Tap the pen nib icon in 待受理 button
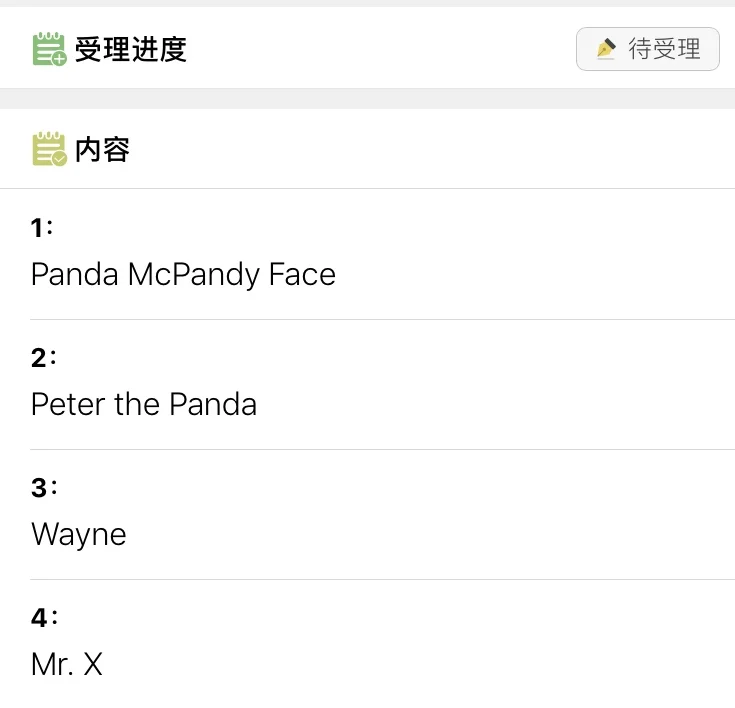 (x=606, y=48)
